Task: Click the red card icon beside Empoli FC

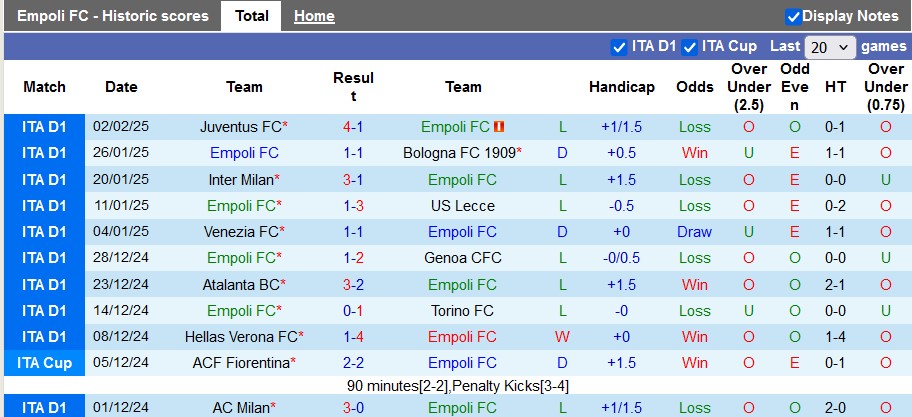Action: tap(499, 127)
